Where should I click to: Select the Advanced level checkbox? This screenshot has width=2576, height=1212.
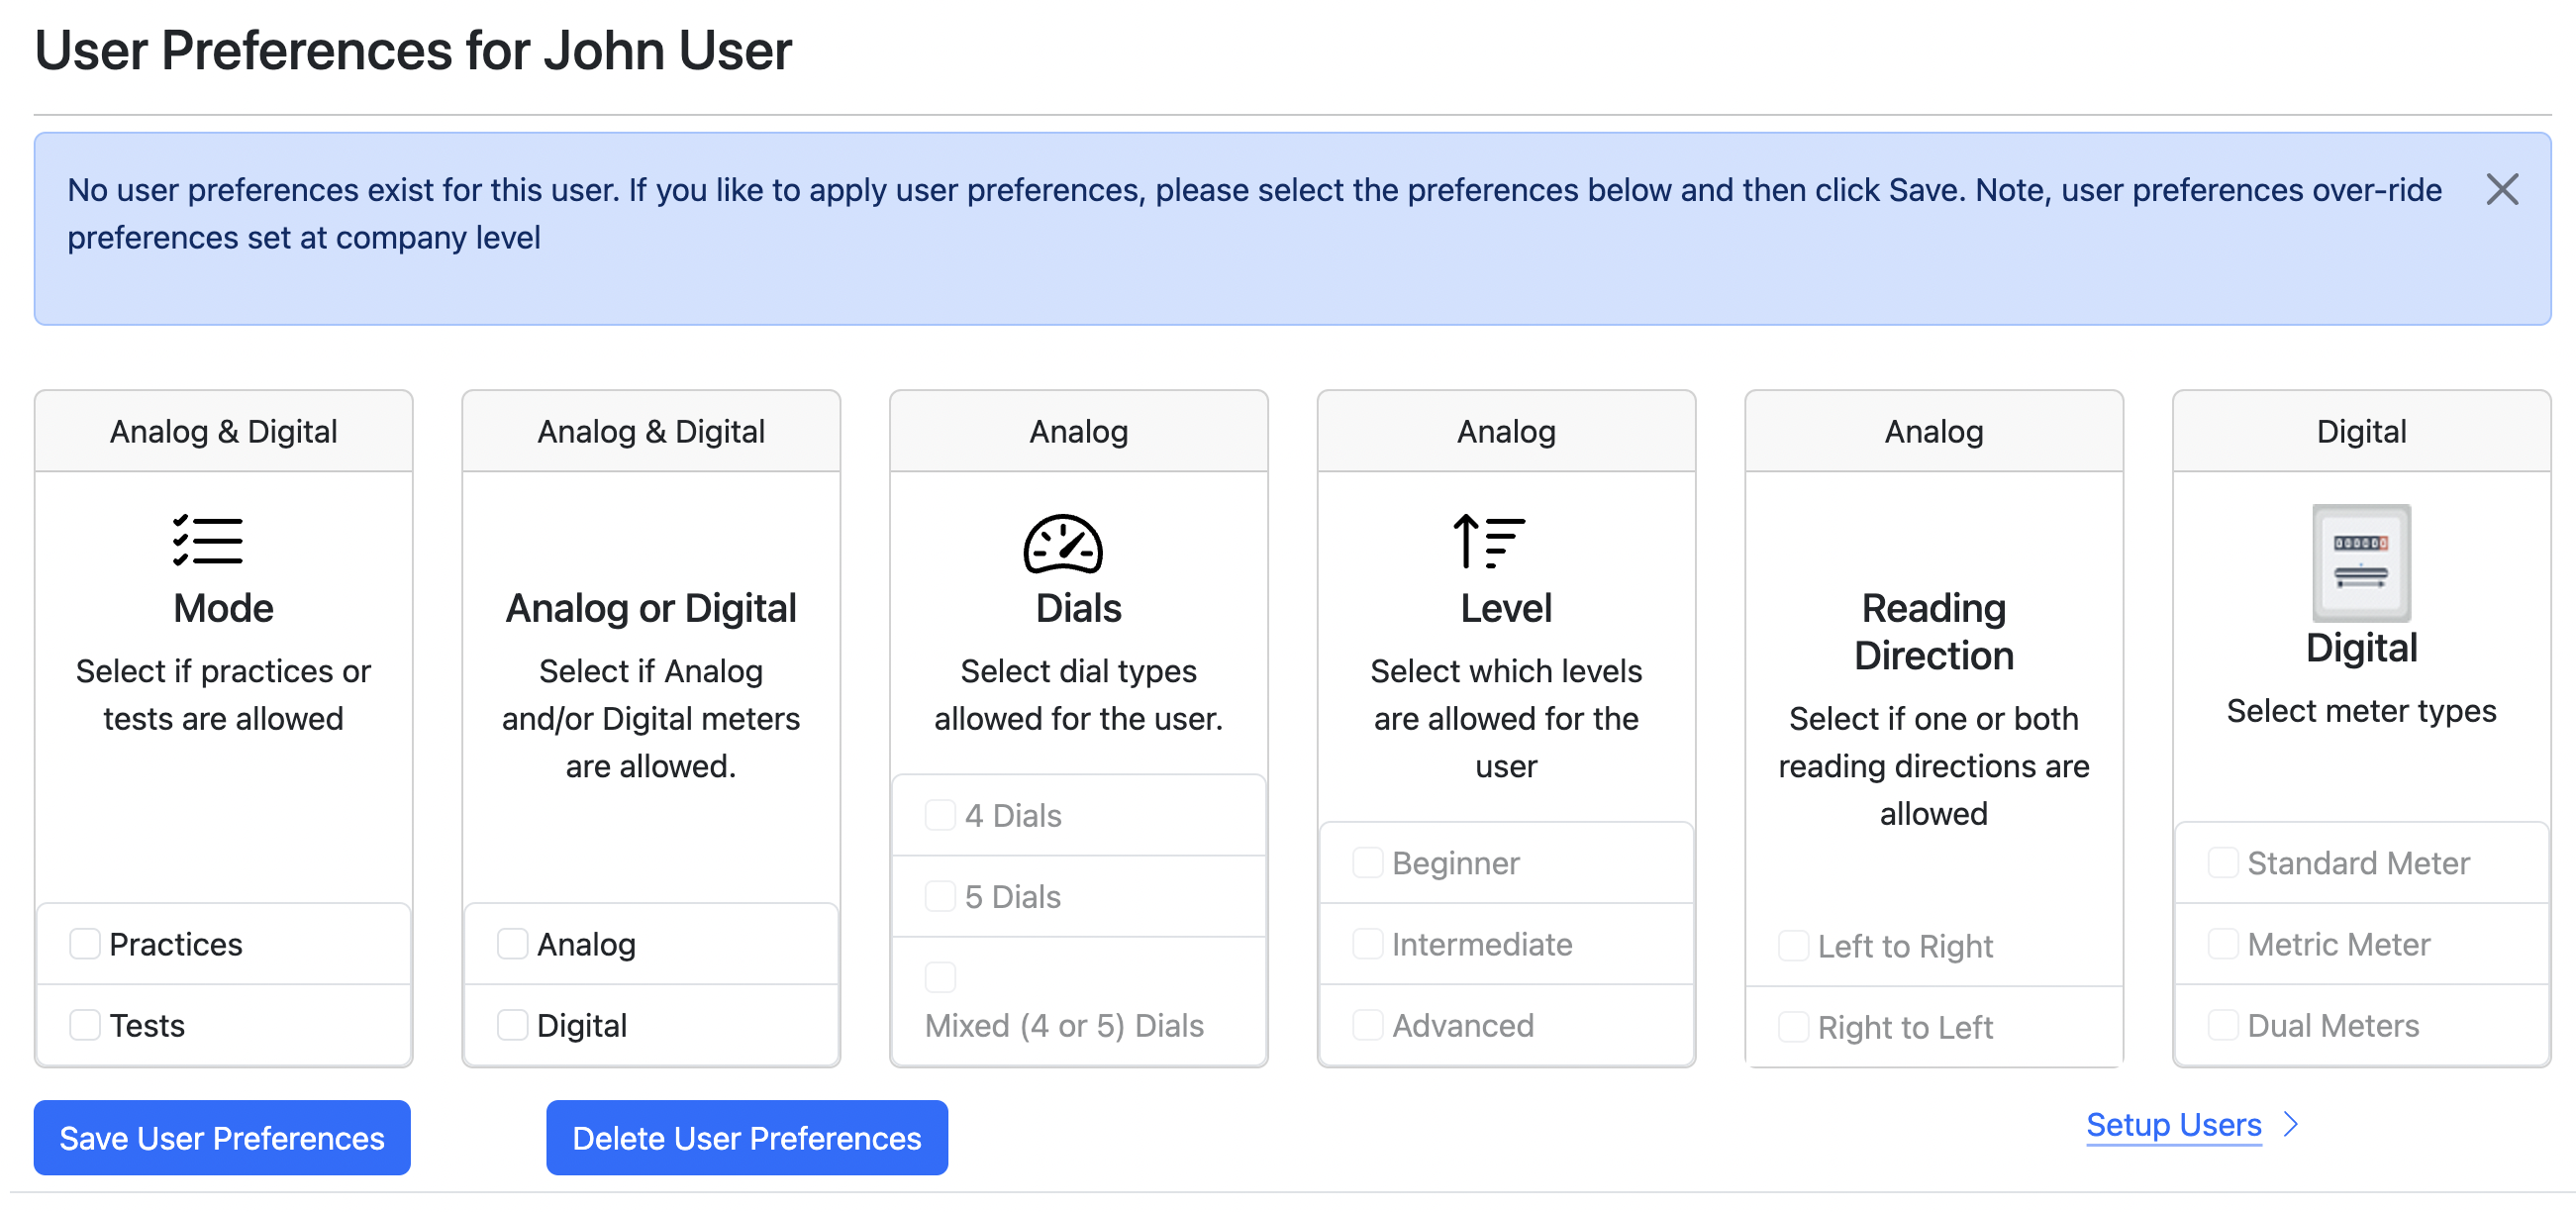[1367, 1024]
